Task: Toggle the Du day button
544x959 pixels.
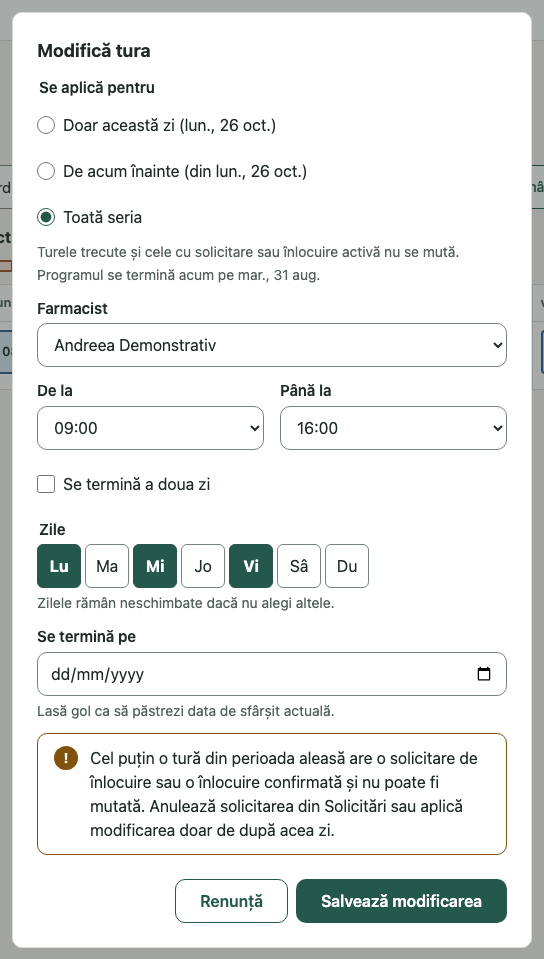Action: (347, 566)
